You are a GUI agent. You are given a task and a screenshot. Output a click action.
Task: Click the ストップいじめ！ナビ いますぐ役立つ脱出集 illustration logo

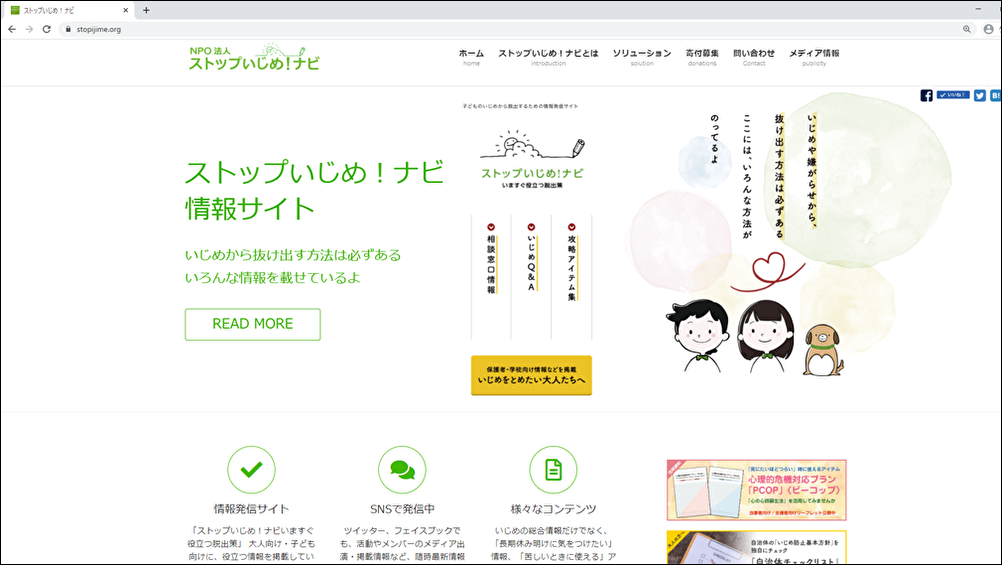pos(532,160)
